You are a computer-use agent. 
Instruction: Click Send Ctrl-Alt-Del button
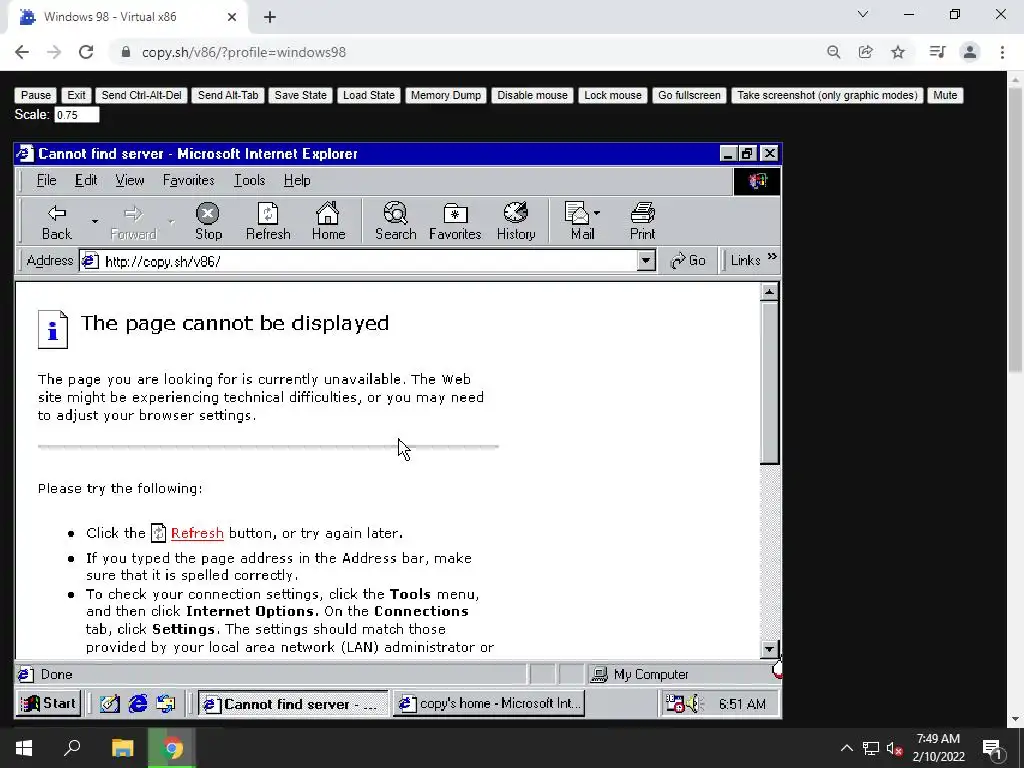coord(141,95)
